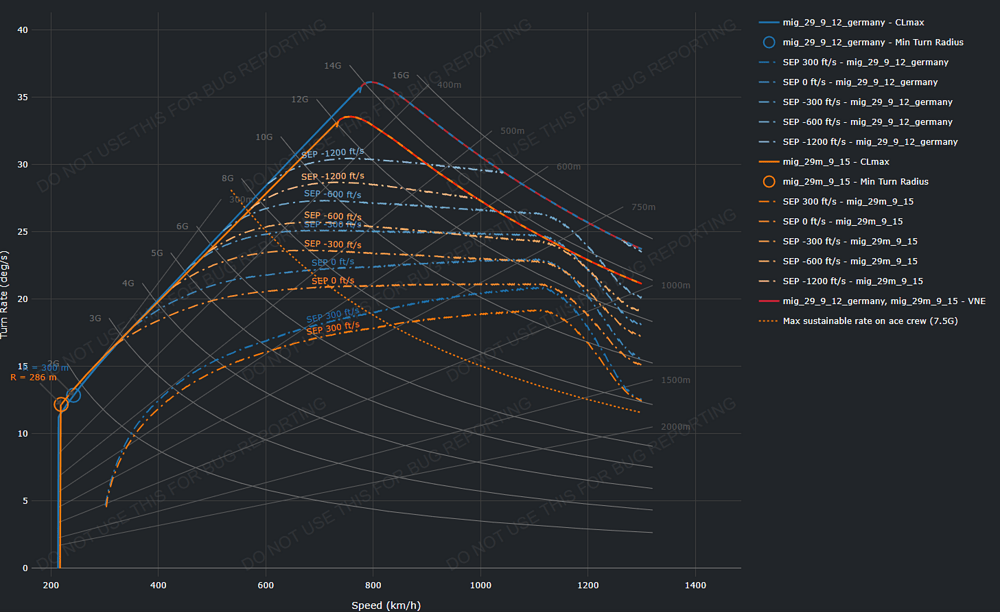This screenshot has width=1000, height=612.
Task: Click the orange 'R = 286 m' annotation
Action: click(x=32, y=377)
